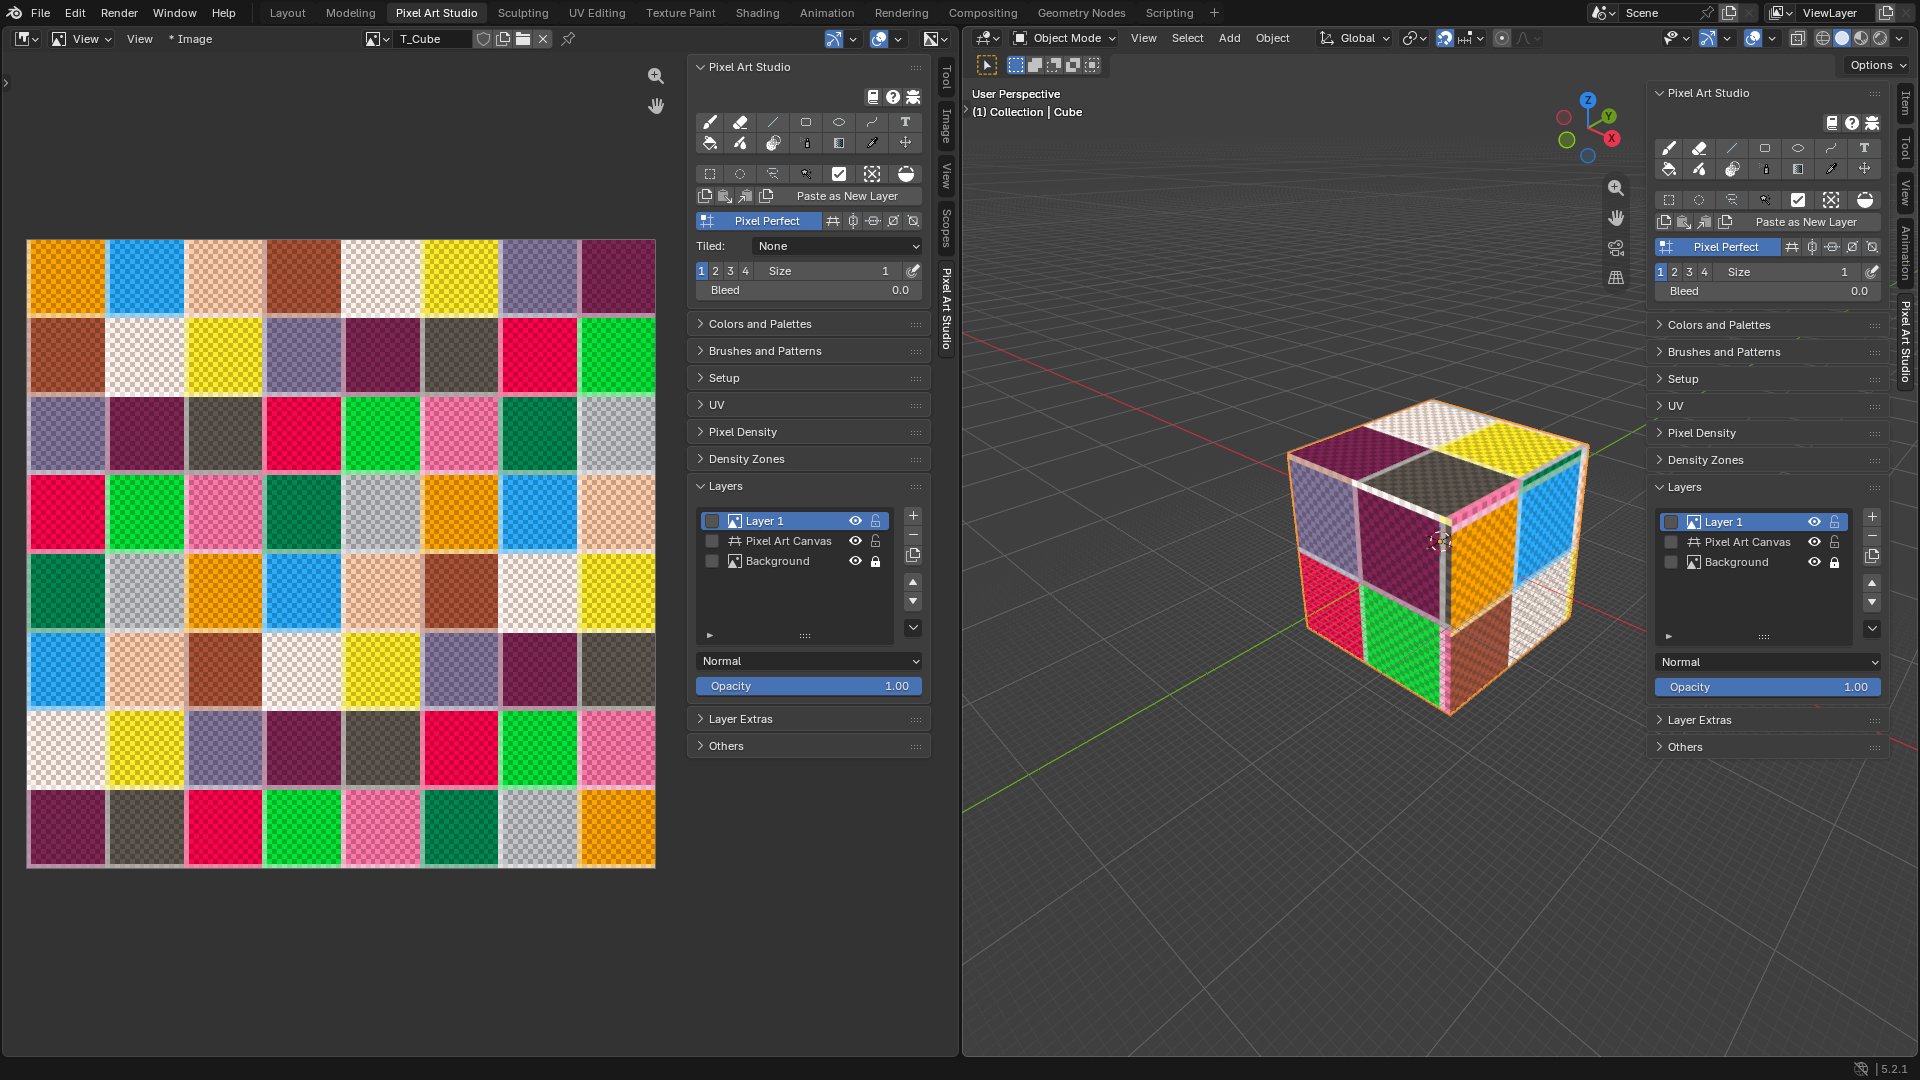Switch to the UV Editing workspace tab
The image size is (1920, 1080).
[597, 13]
